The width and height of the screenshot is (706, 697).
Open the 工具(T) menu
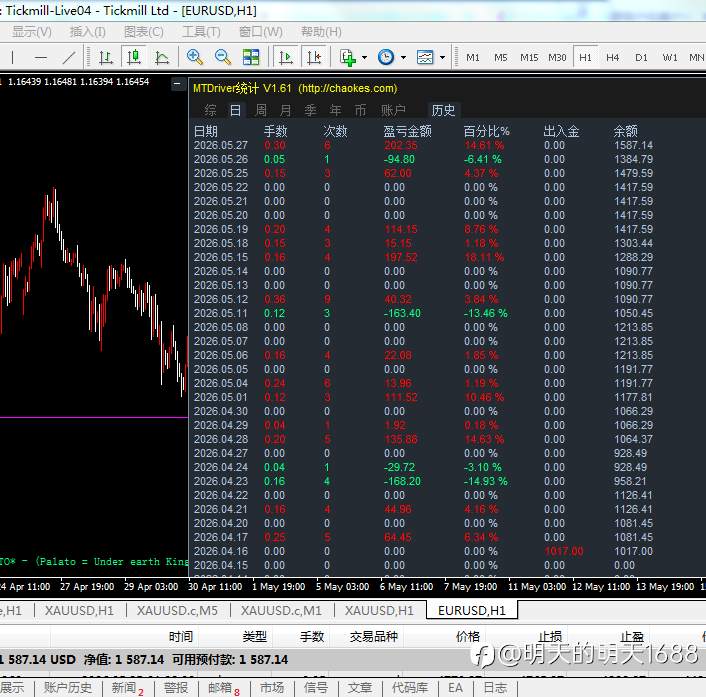201,32
